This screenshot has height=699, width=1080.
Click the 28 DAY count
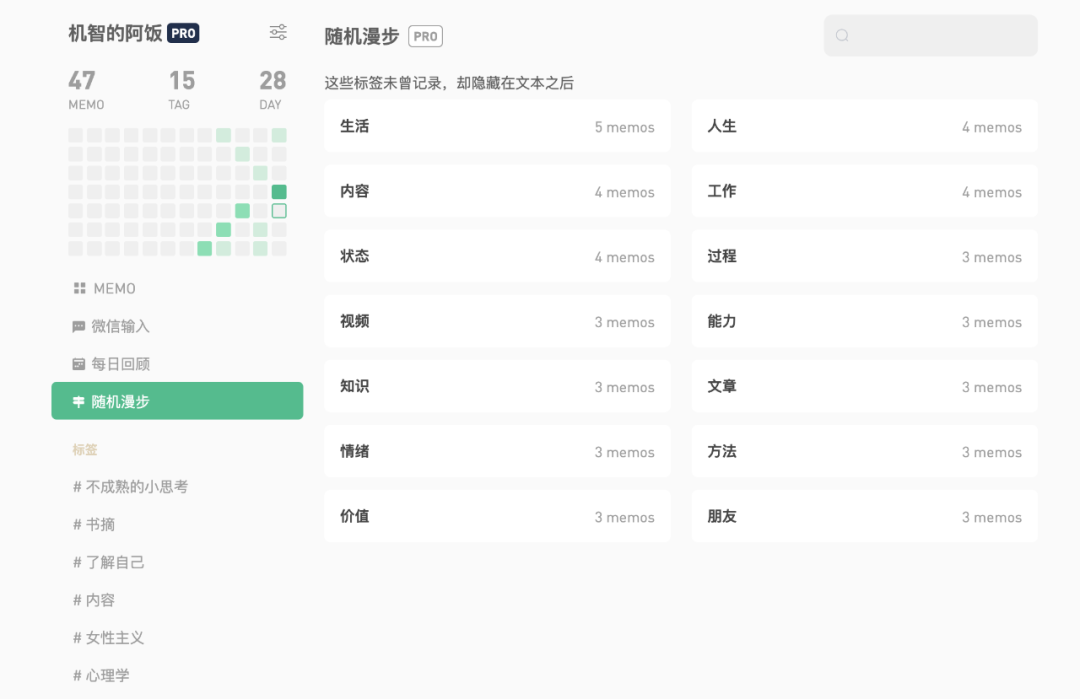(271, 90)
